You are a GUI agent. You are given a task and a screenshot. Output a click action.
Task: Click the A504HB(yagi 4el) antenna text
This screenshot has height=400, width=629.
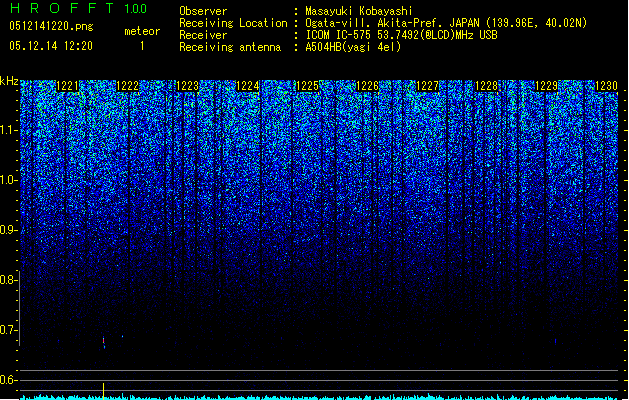(x=353, y=47)
